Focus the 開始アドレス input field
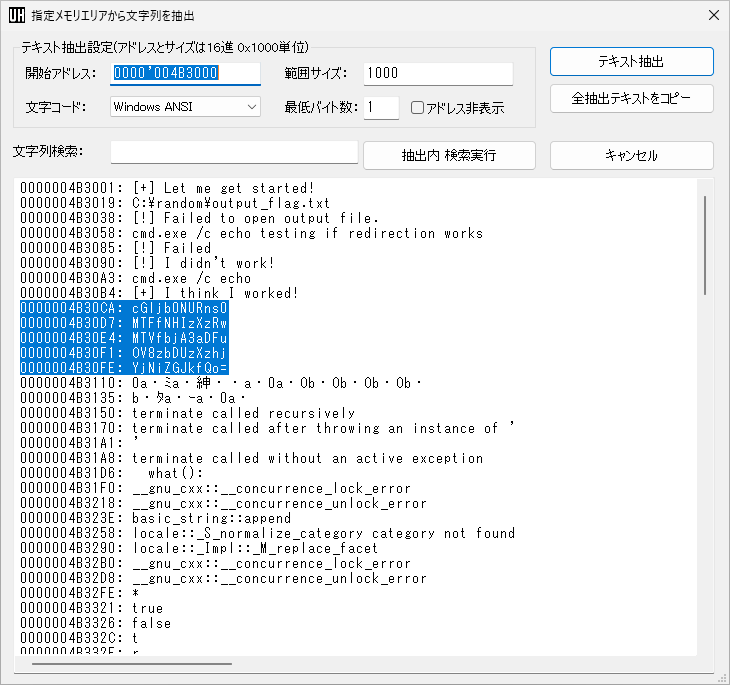Screen dimensions: 730x685 185,73
